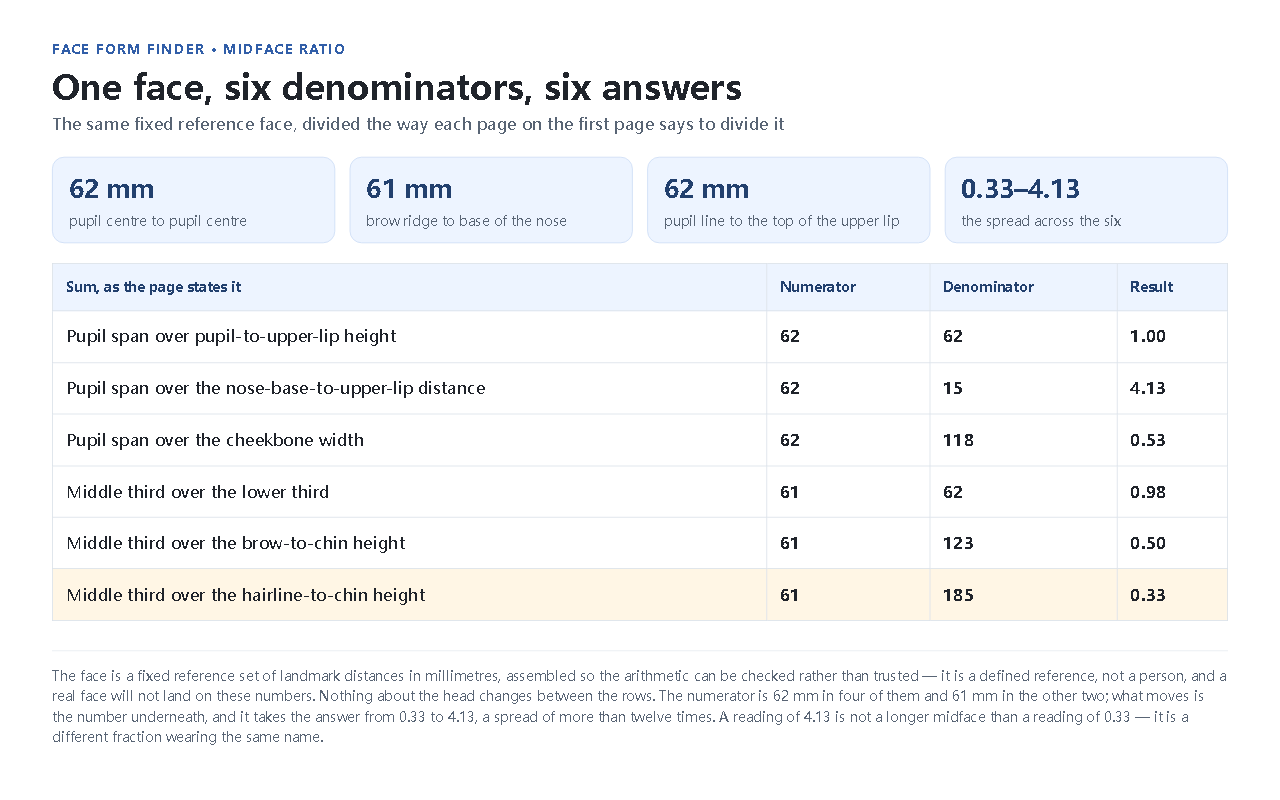Select the pupil line to upper lip card
Viewport: 1280px width, 800px height.
[x=788, y=200]
